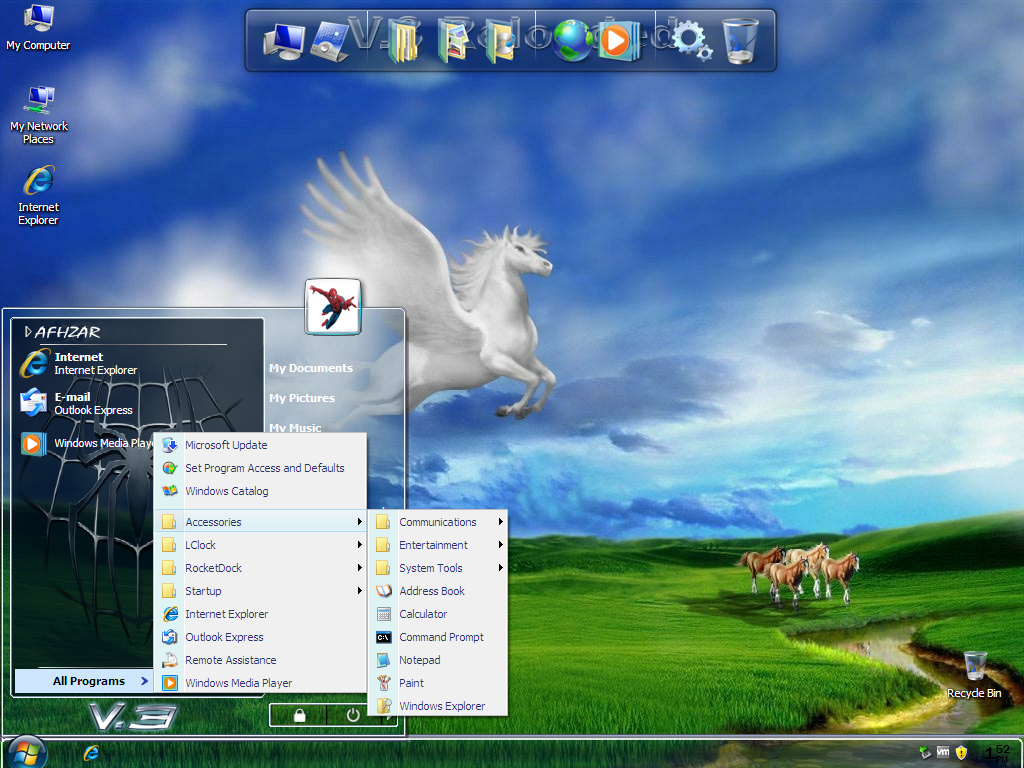Screen dimensions: 1024x768
Task: Open Microsoft Update from programs list
Action: pyautogui.click(x=260, y=445)
